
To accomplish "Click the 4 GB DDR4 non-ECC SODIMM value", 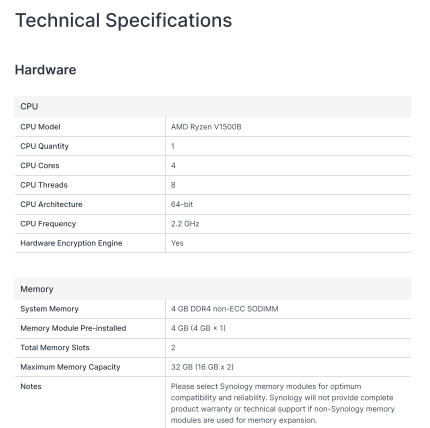I will (225, 309).
